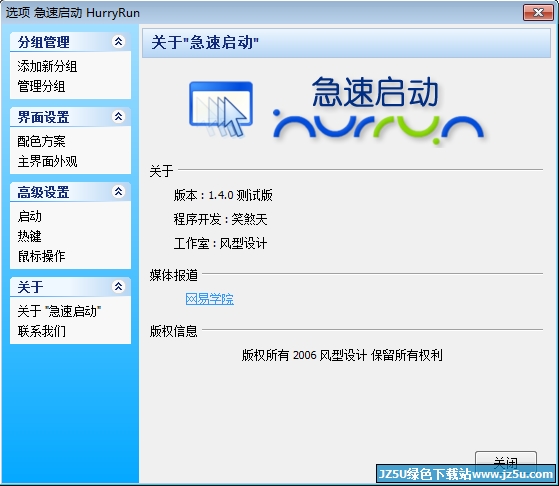Screen dimensions: 559x486
Task: Collapse the 分组管理 section chevron
Action: (118, 42)
